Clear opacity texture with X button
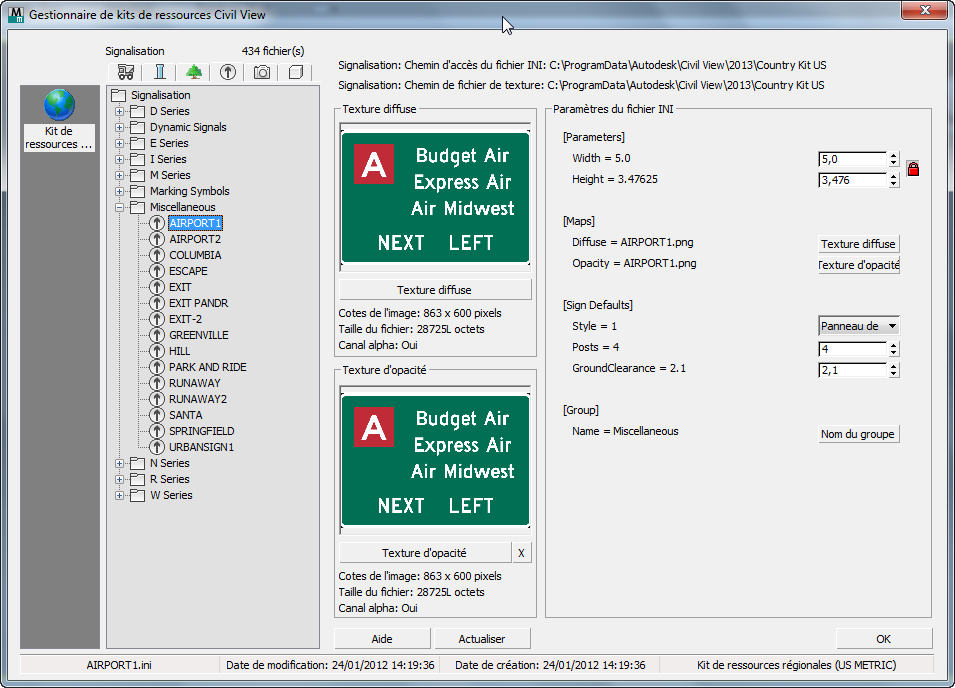 pyautogui.click(x=521, y=553)
